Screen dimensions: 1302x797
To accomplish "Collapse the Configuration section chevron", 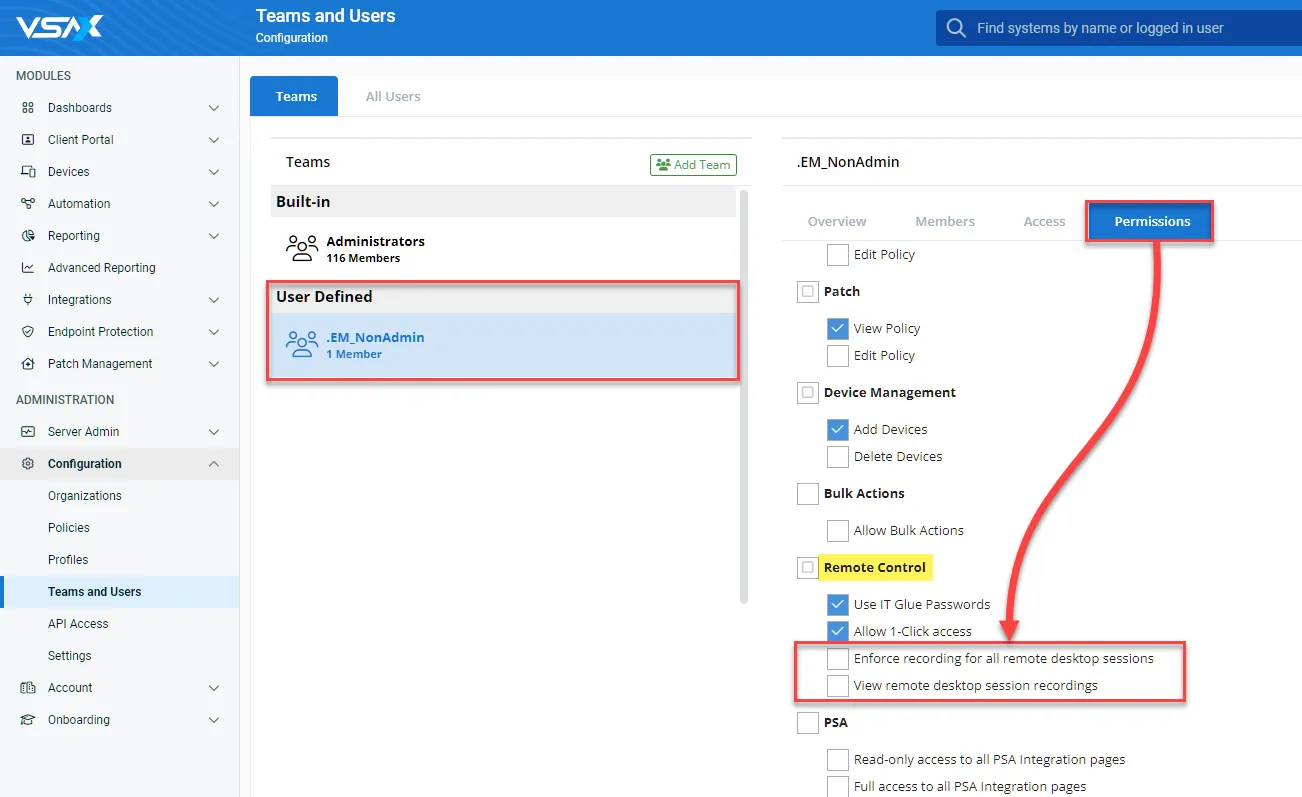I will point(213,464).
